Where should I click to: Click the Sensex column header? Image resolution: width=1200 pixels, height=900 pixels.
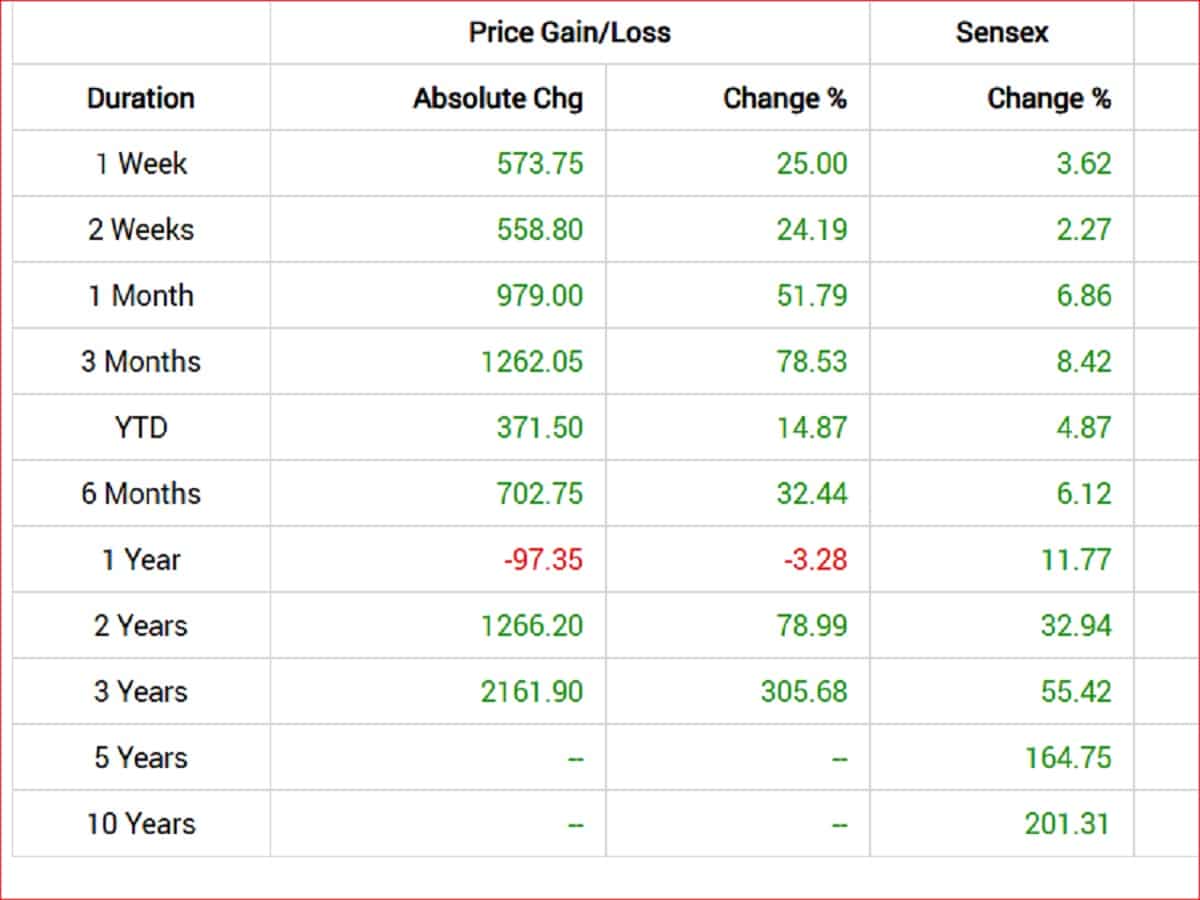pos(1001,32)
